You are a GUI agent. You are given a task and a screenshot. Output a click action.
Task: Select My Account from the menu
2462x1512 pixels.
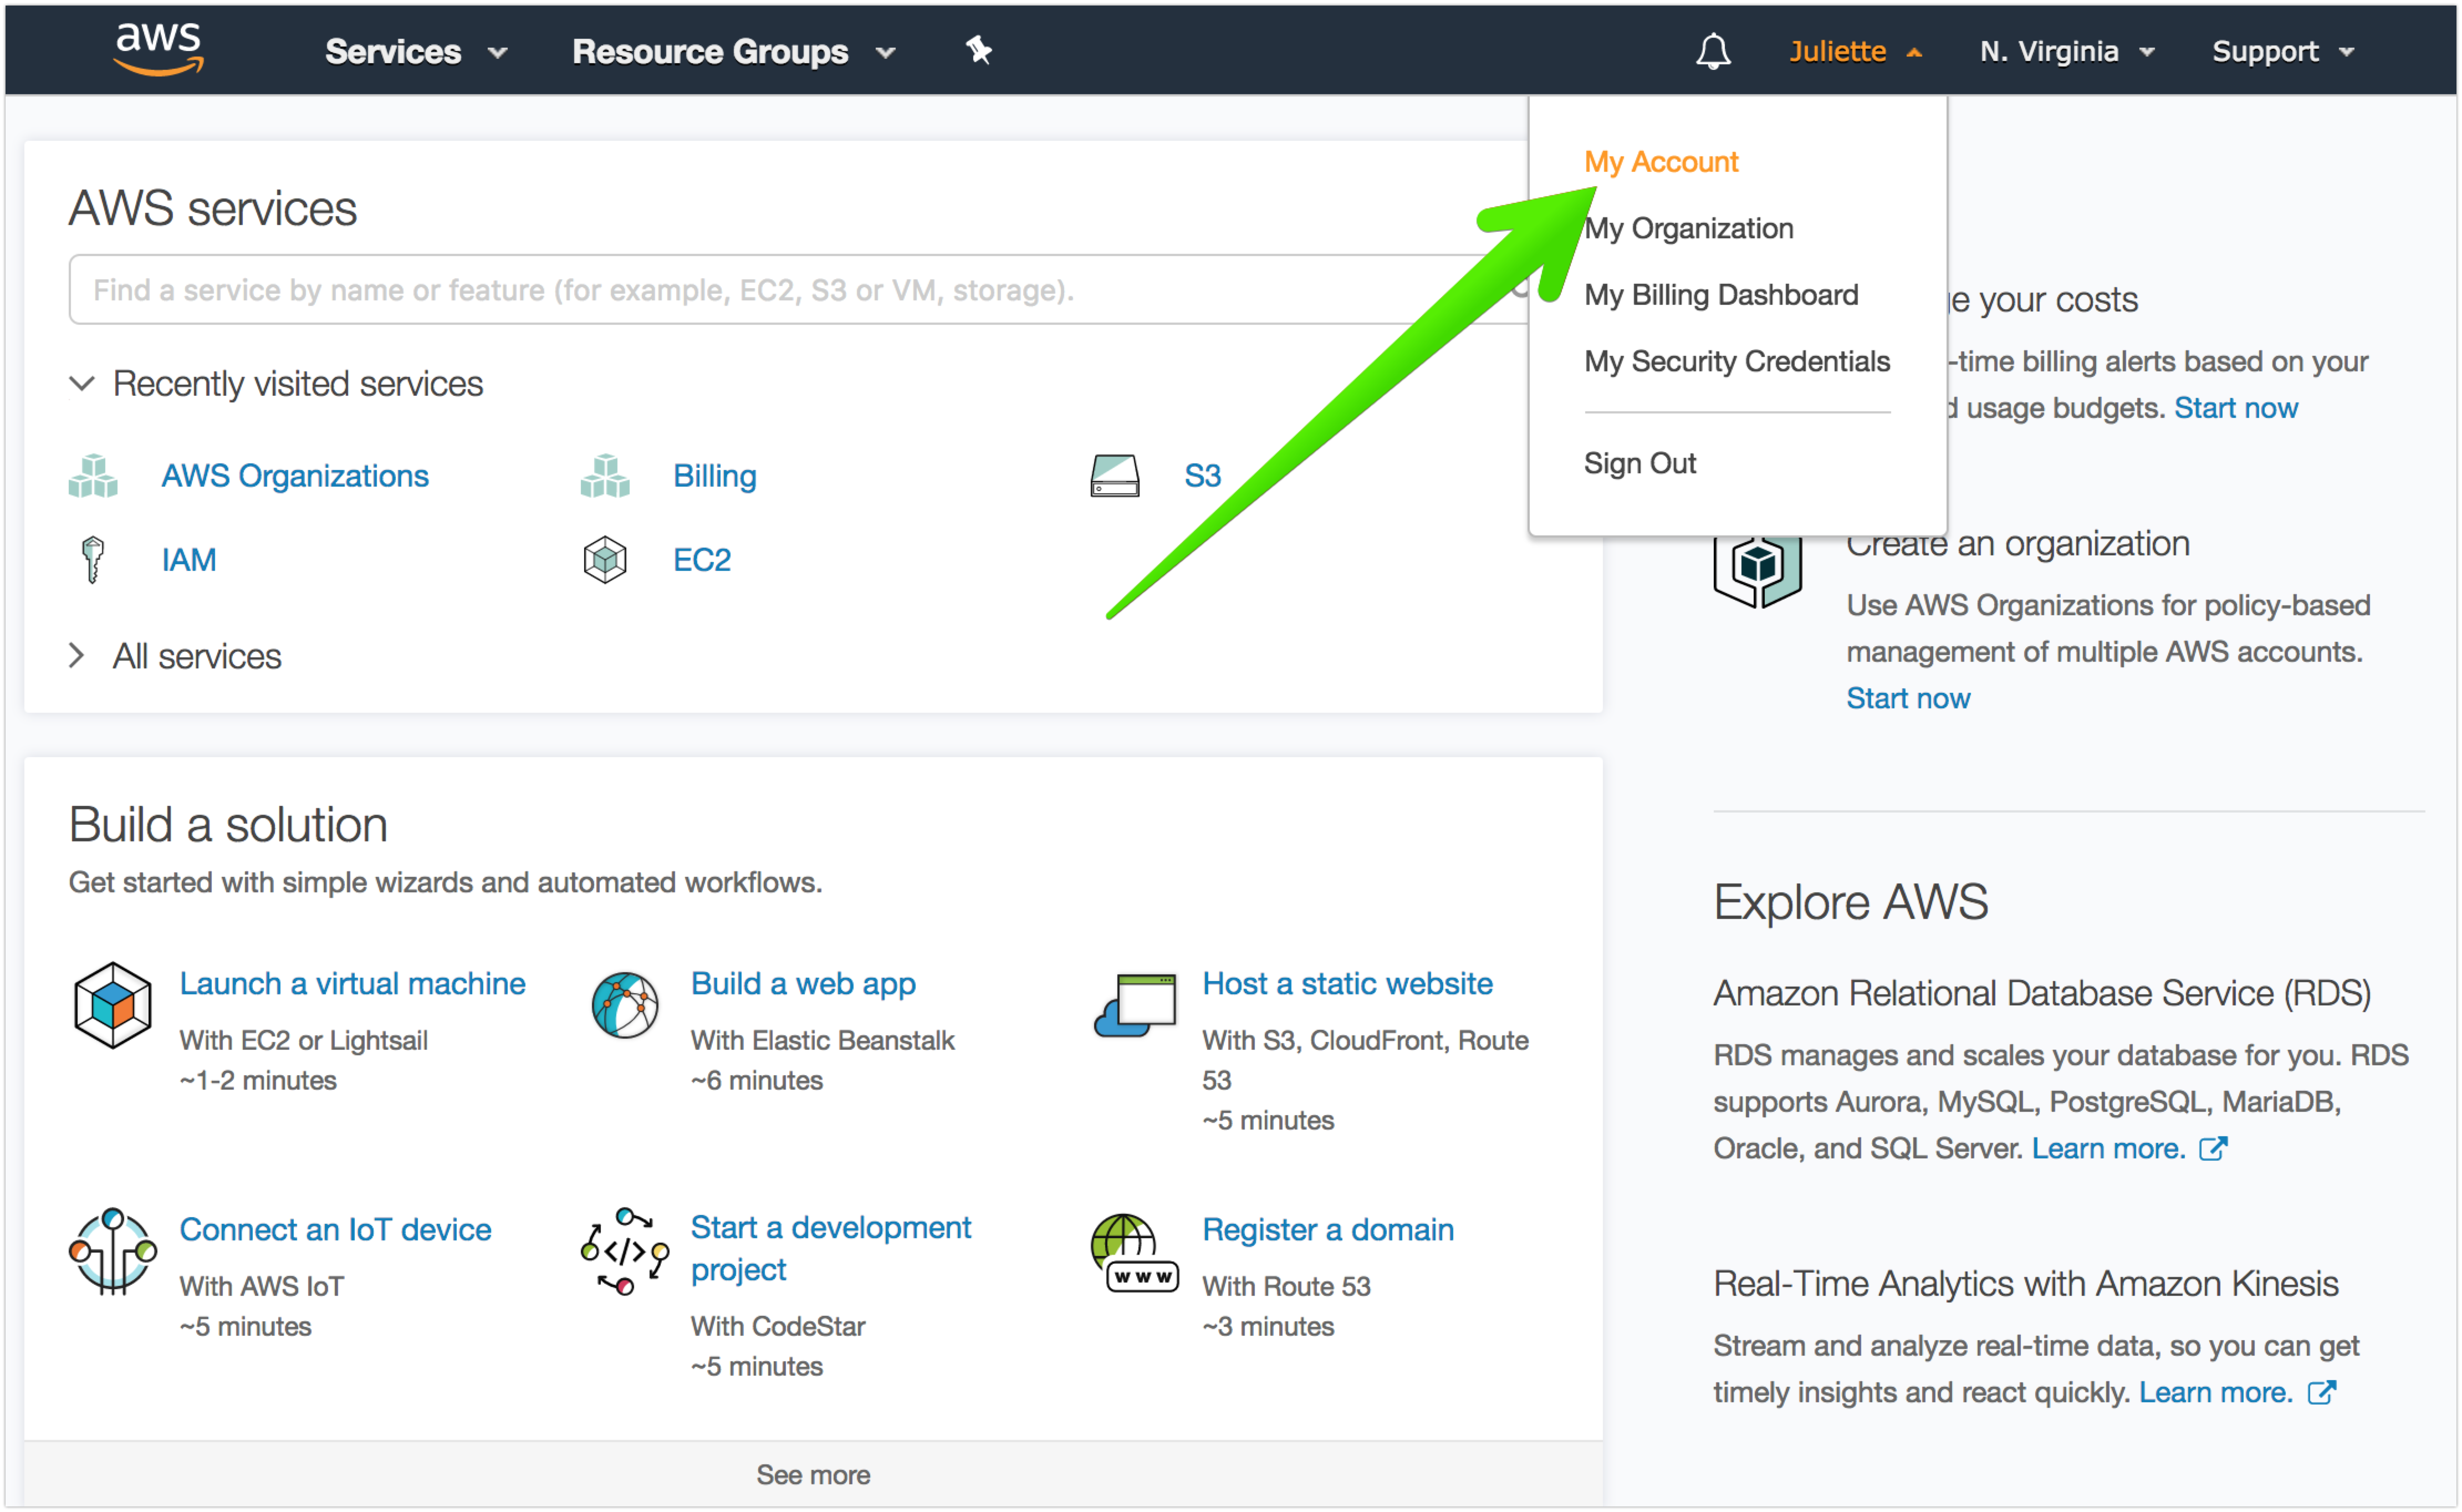1661,162
